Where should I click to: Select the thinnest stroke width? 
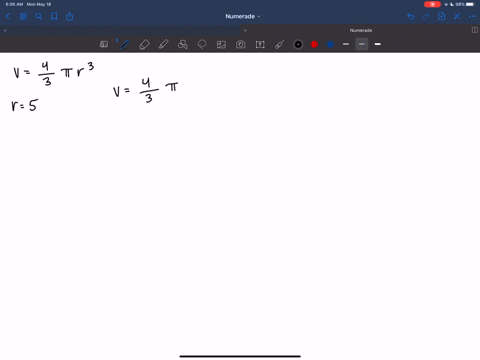[346, 44]
